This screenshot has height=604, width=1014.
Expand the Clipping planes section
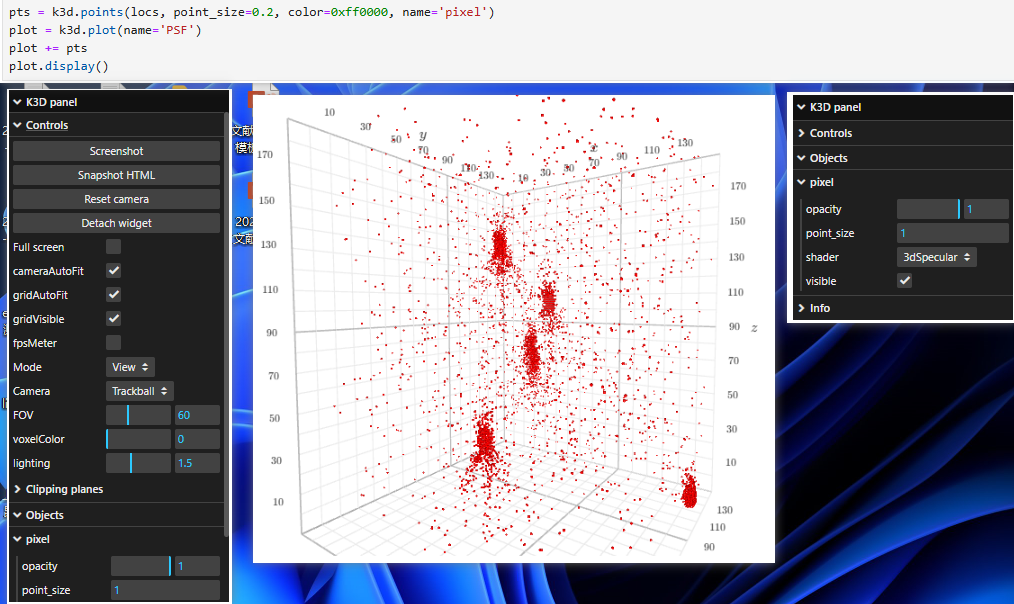(x=17, y=490)
